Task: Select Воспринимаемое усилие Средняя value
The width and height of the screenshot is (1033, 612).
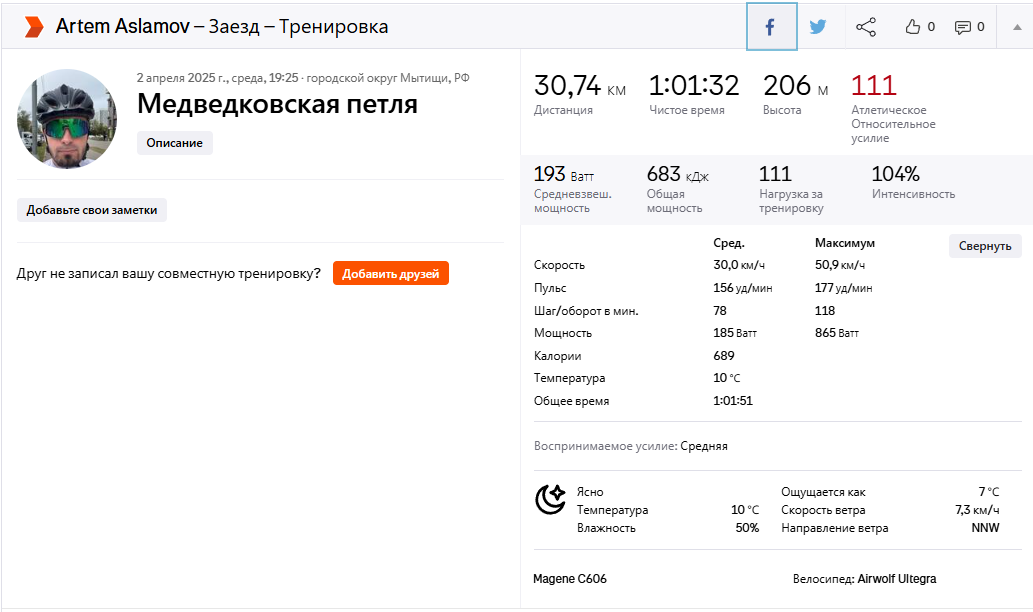Action: point(704,446)
